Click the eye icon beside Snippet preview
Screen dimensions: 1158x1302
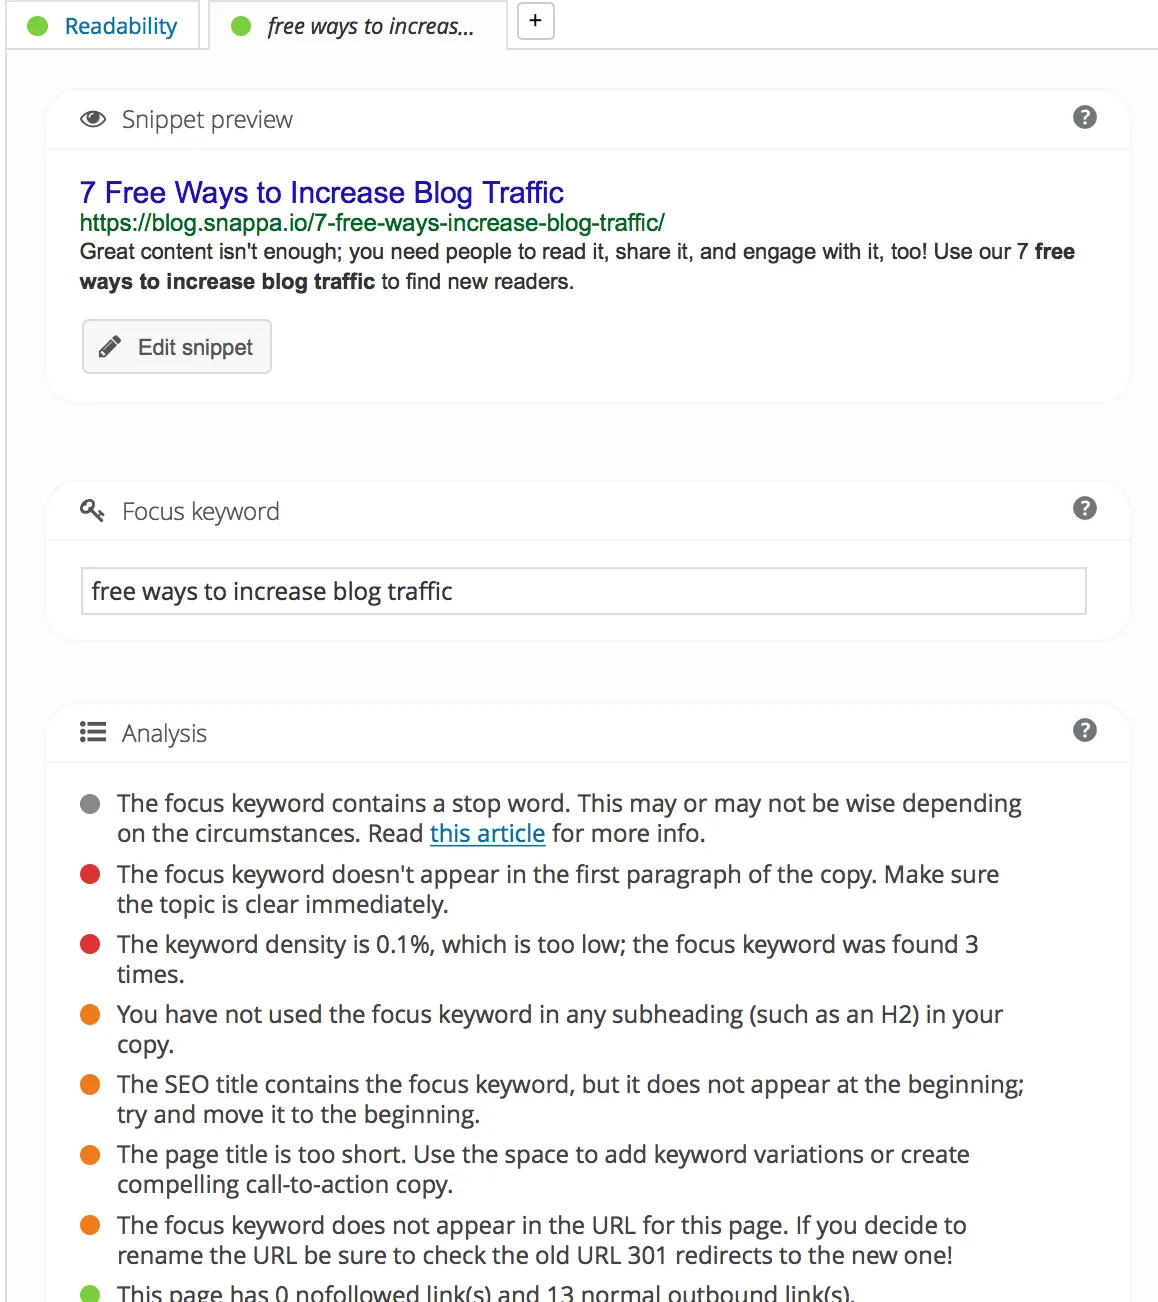tap(93, 119)
